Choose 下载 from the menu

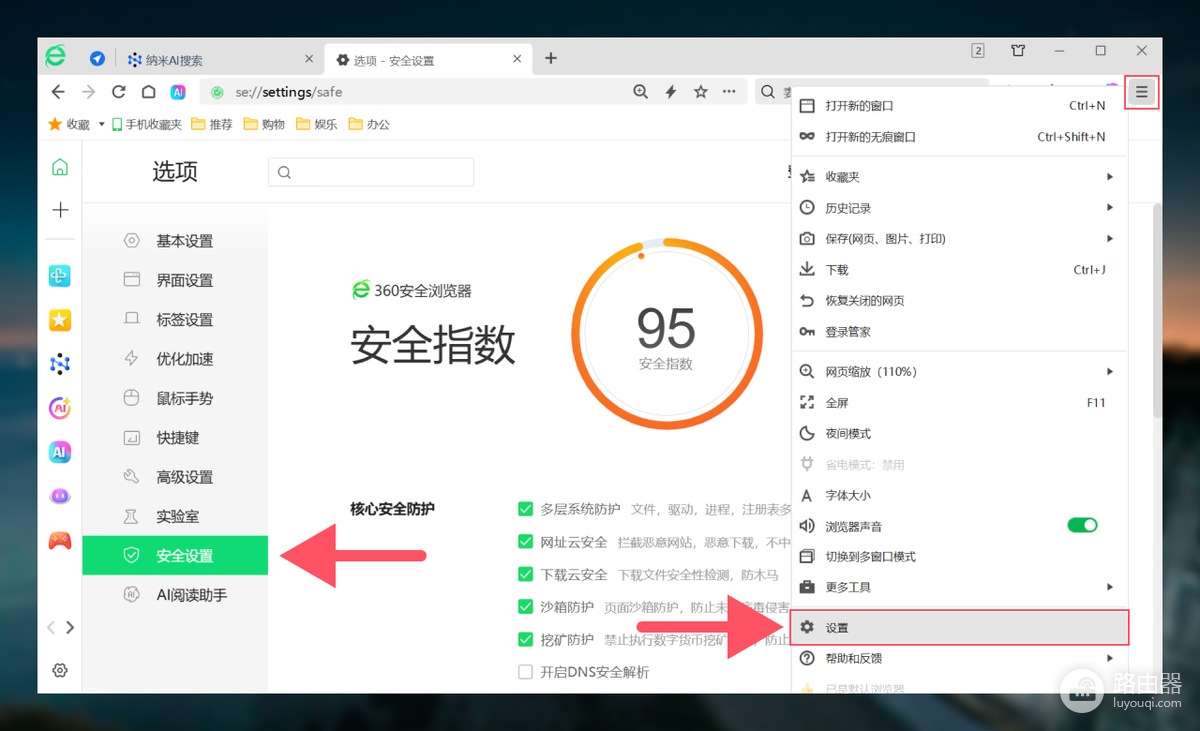click(960, 270)
